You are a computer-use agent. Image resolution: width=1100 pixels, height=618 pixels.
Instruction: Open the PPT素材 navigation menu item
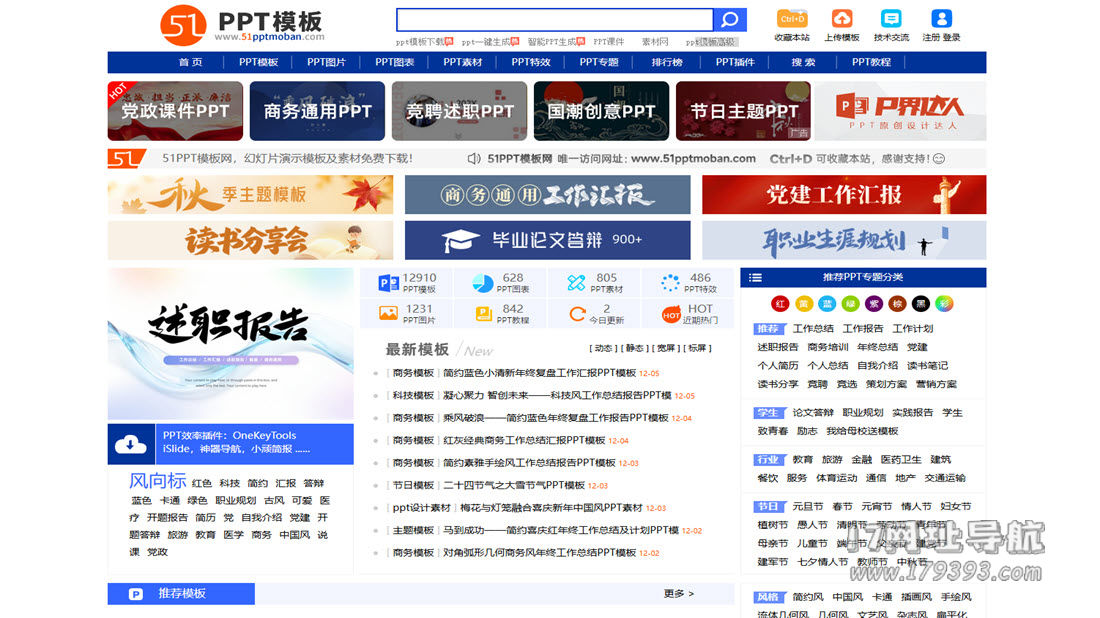coord(463,62)
